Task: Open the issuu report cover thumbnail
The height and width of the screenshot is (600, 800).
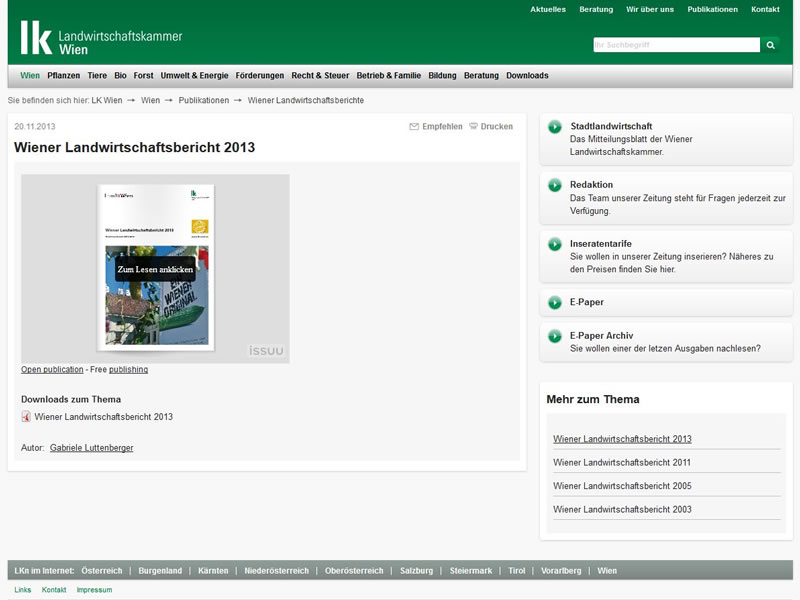Action: (x=155, y=268)
